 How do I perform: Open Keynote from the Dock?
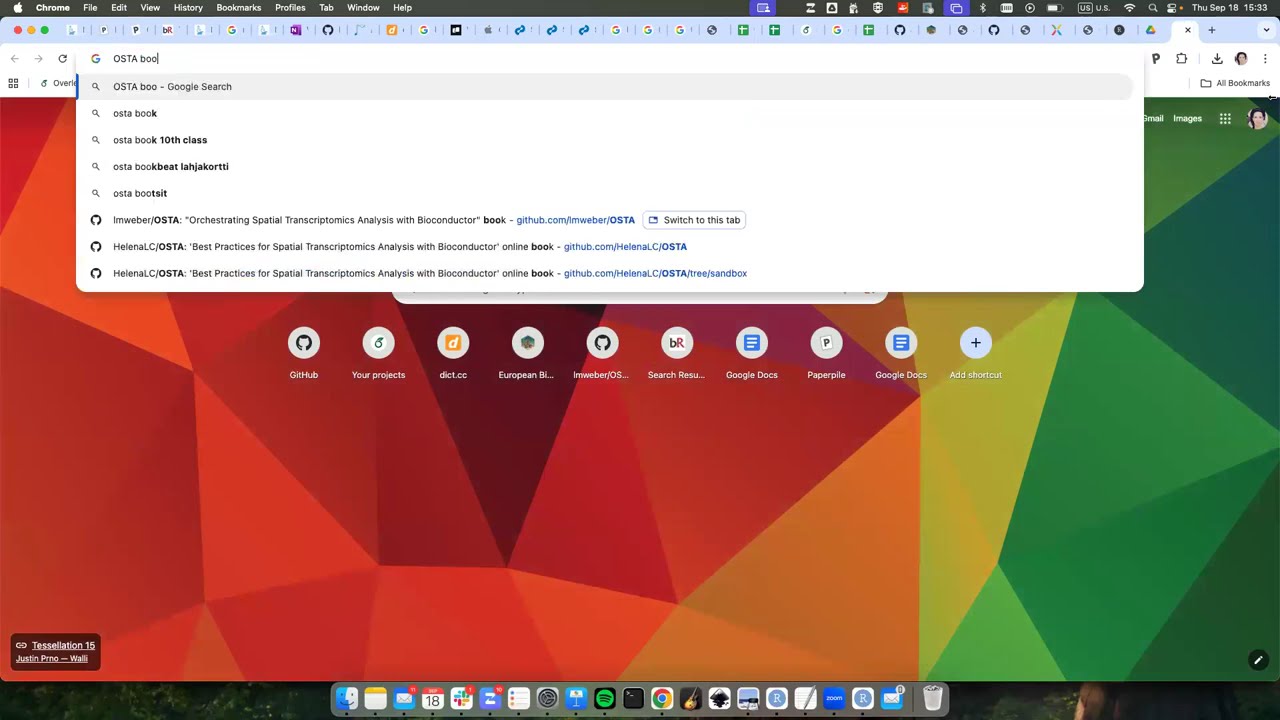pyautogui.click(x=576, y=699)
